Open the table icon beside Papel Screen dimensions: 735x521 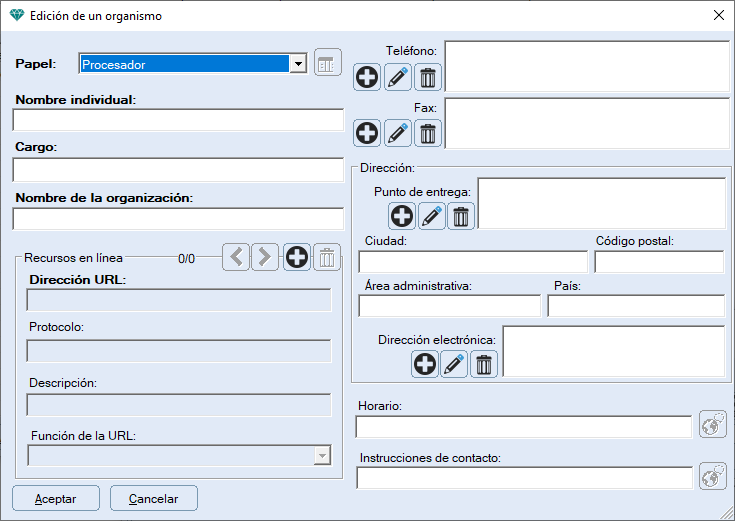click(x=327, y=63)
